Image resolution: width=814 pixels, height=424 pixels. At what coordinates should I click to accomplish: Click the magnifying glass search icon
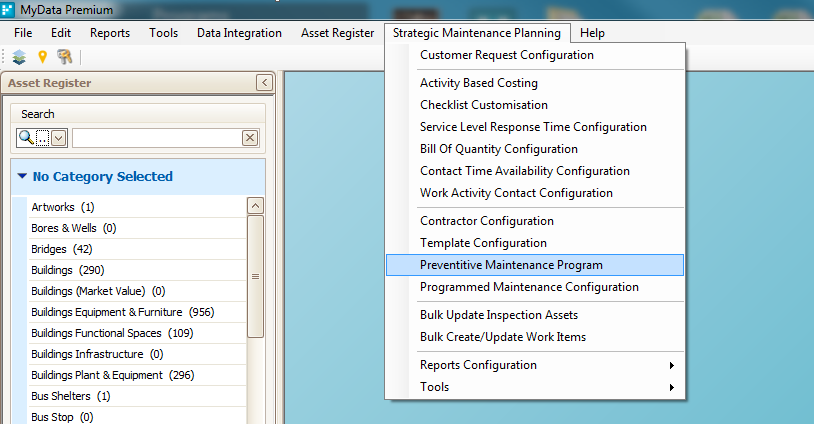click(26, 138)
